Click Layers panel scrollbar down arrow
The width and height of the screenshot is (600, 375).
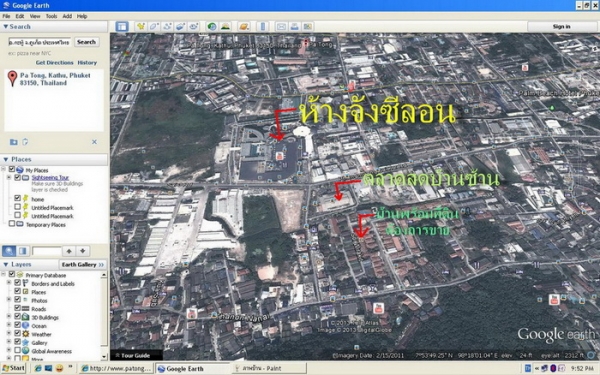104,357
